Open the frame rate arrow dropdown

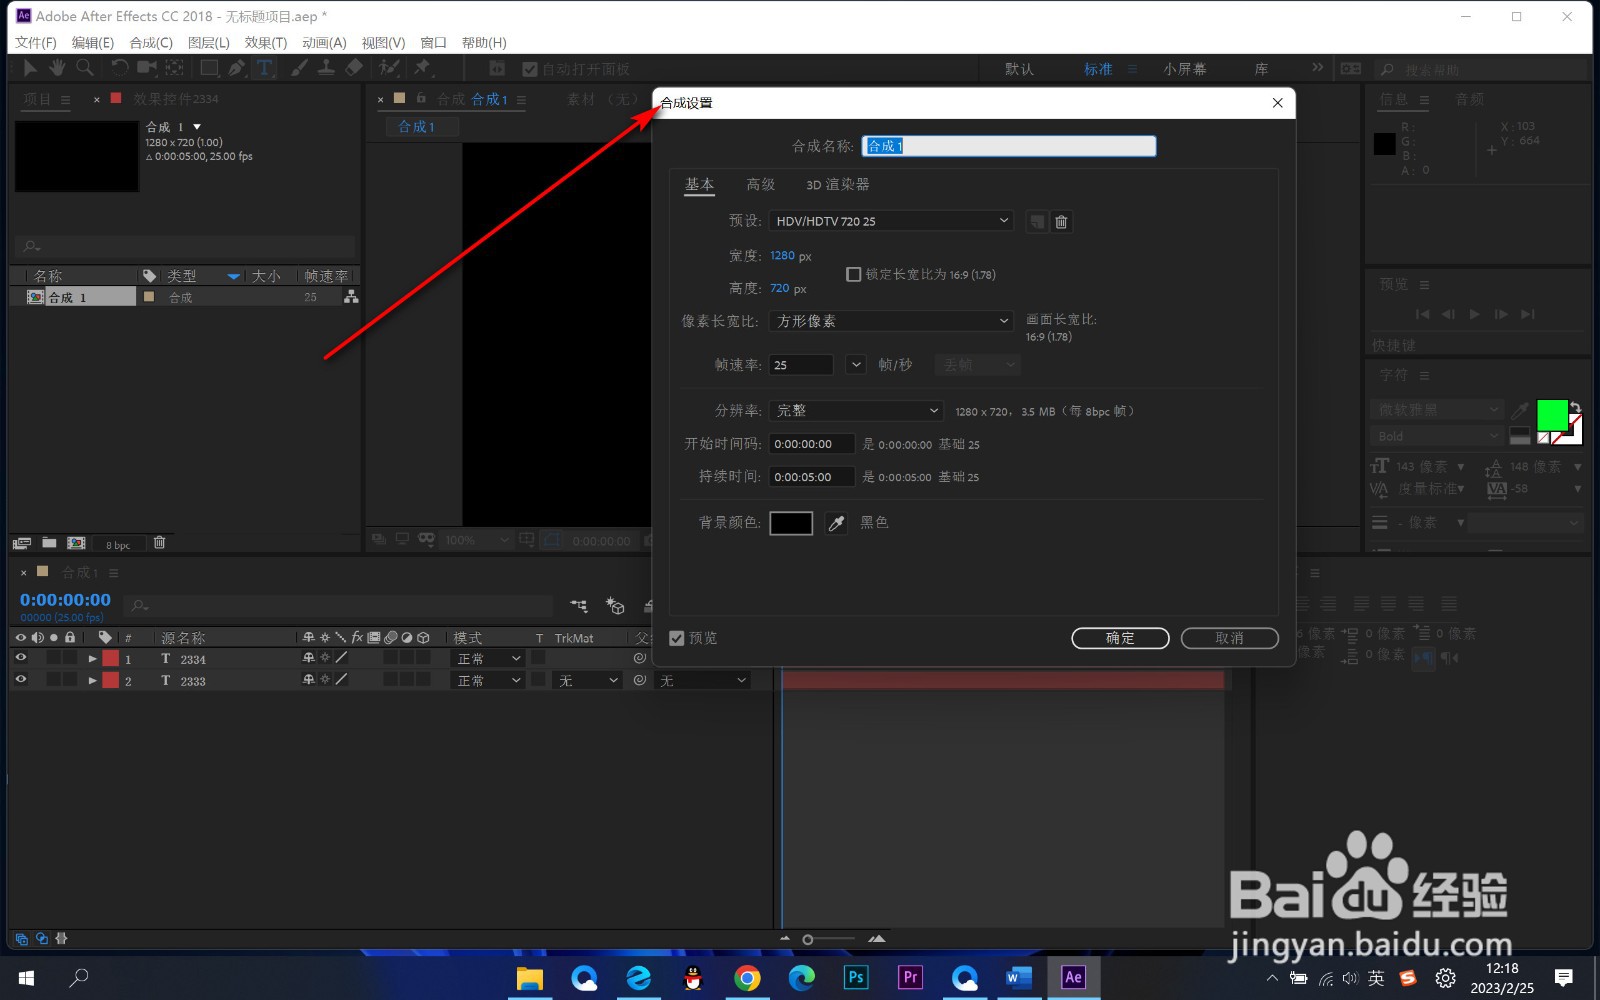pyautogui.click(x=856, y=365)
